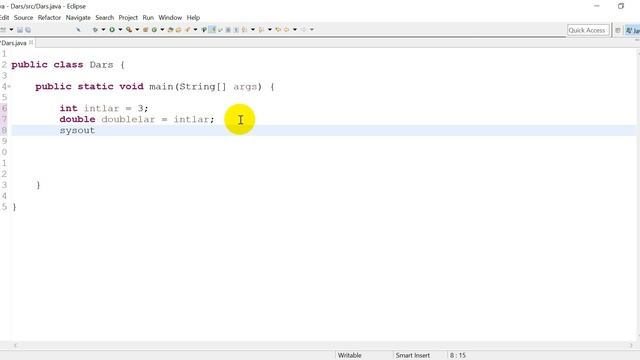Click the Save All icon
Screen dimensions: 640x360
(28, 30)
